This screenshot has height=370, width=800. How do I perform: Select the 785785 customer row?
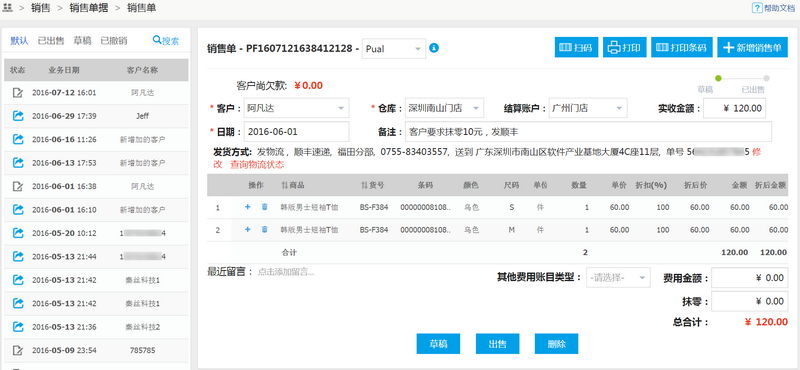point(96,351)
